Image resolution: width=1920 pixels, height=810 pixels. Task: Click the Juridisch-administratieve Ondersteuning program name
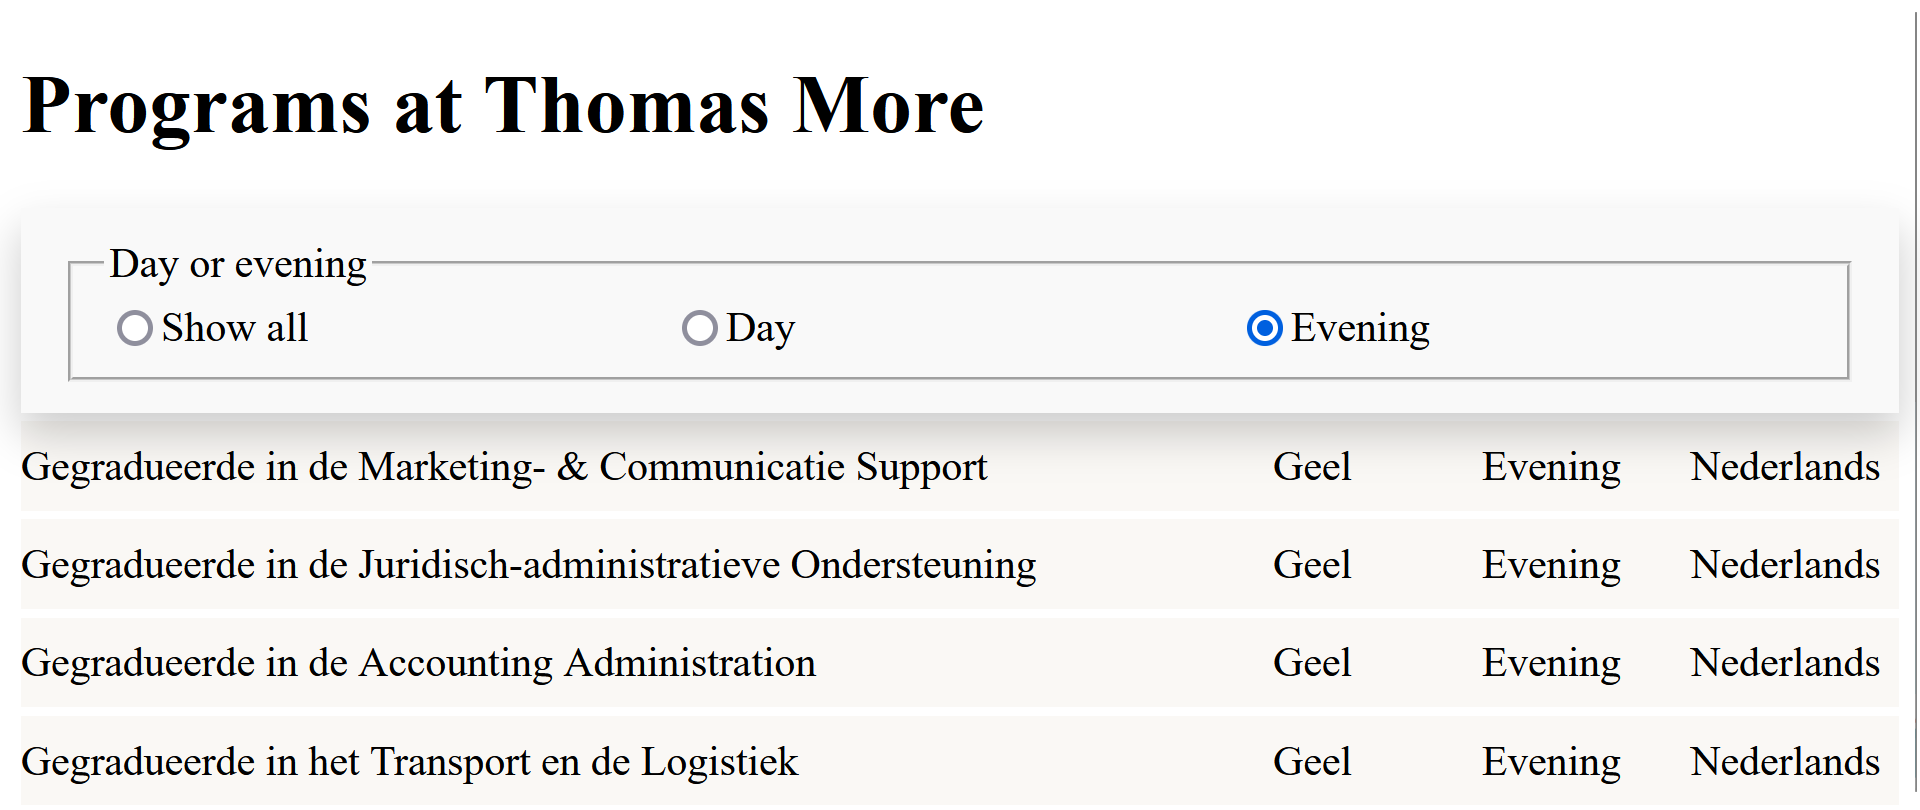(x=528, y=565)
